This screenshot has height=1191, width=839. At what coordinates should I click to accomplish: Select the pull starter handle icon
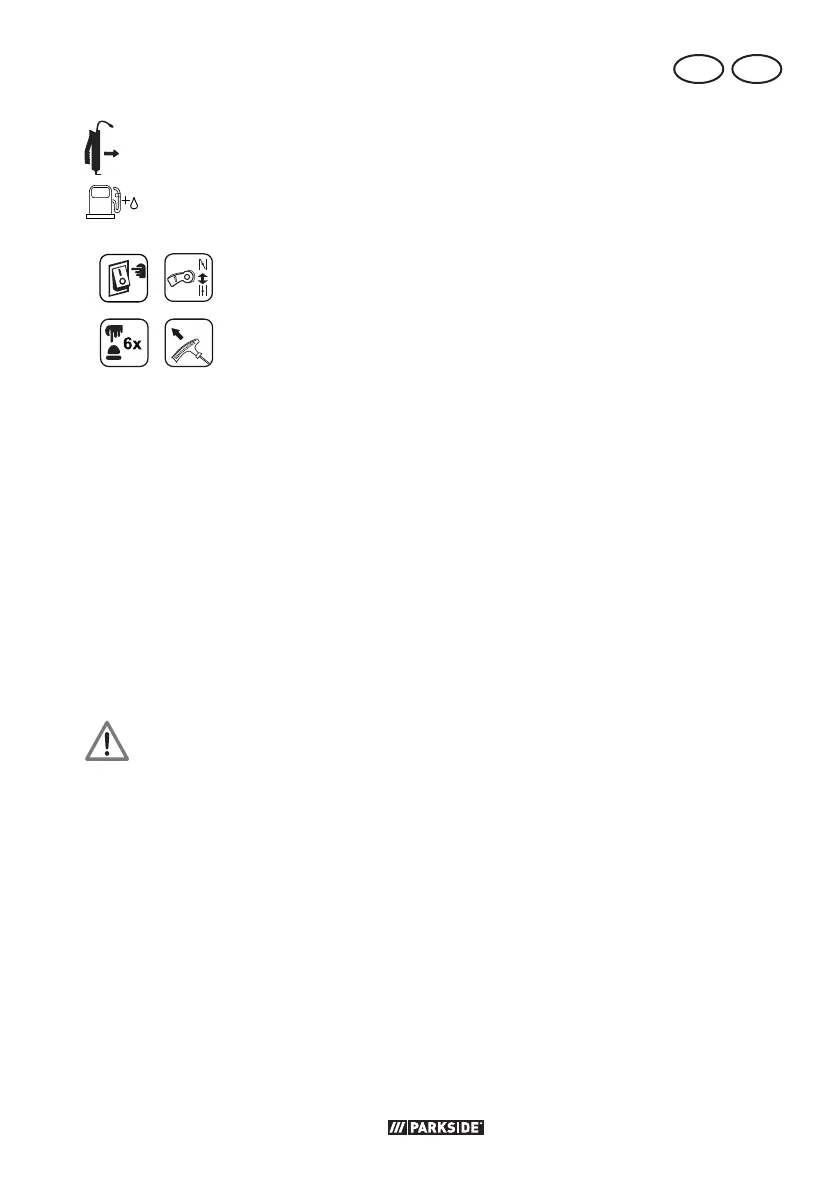189,343
